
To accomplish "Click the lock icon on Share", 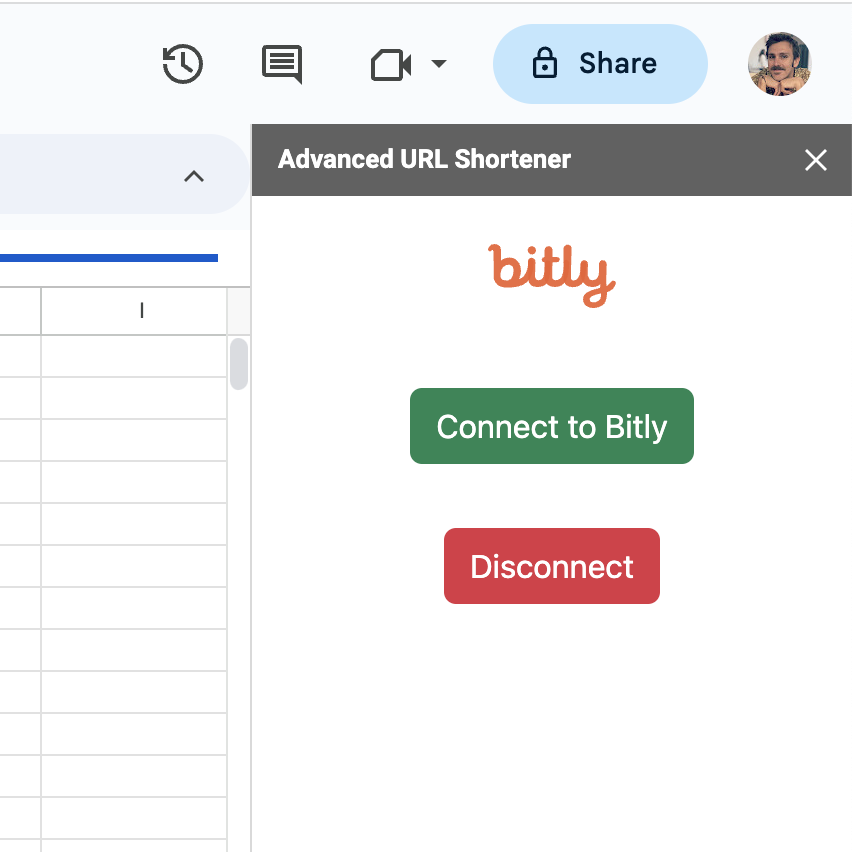I will pyautogui.click(x=545, y=65).
